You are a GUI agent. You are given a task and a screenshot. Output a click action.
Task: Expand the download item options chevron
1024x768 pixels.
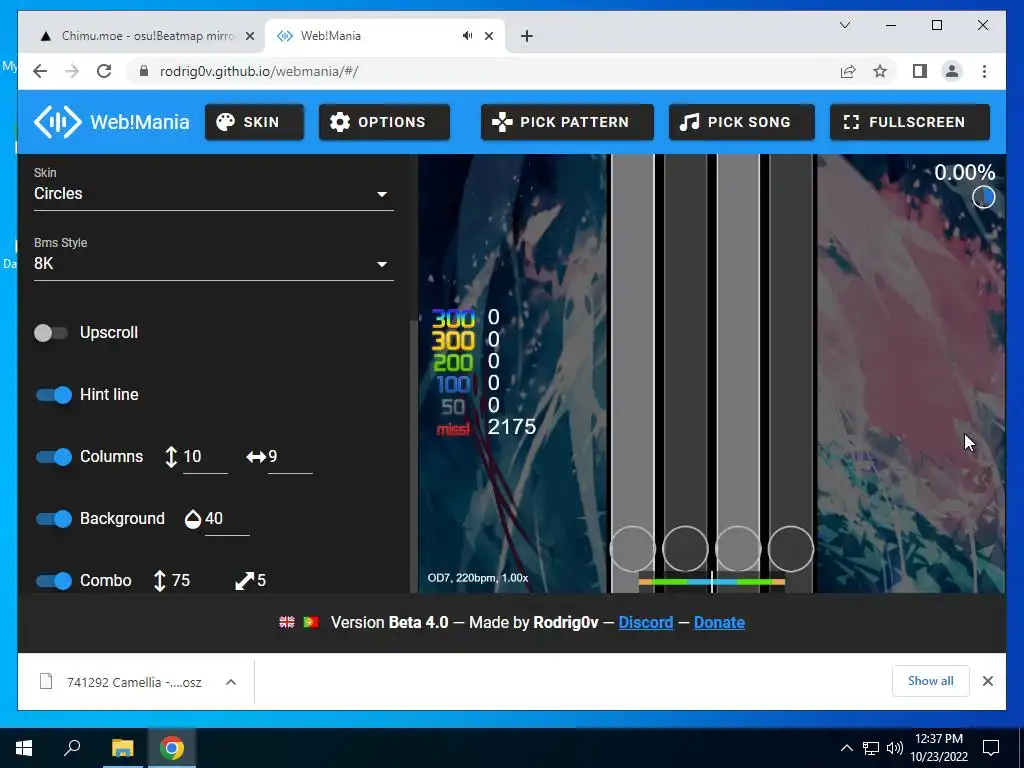click(x=231, y=682)
